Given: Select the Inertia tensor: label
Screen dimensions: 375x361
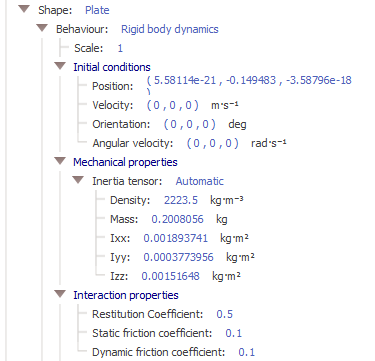Looking at the screenshot, I should tap(127, 181).
